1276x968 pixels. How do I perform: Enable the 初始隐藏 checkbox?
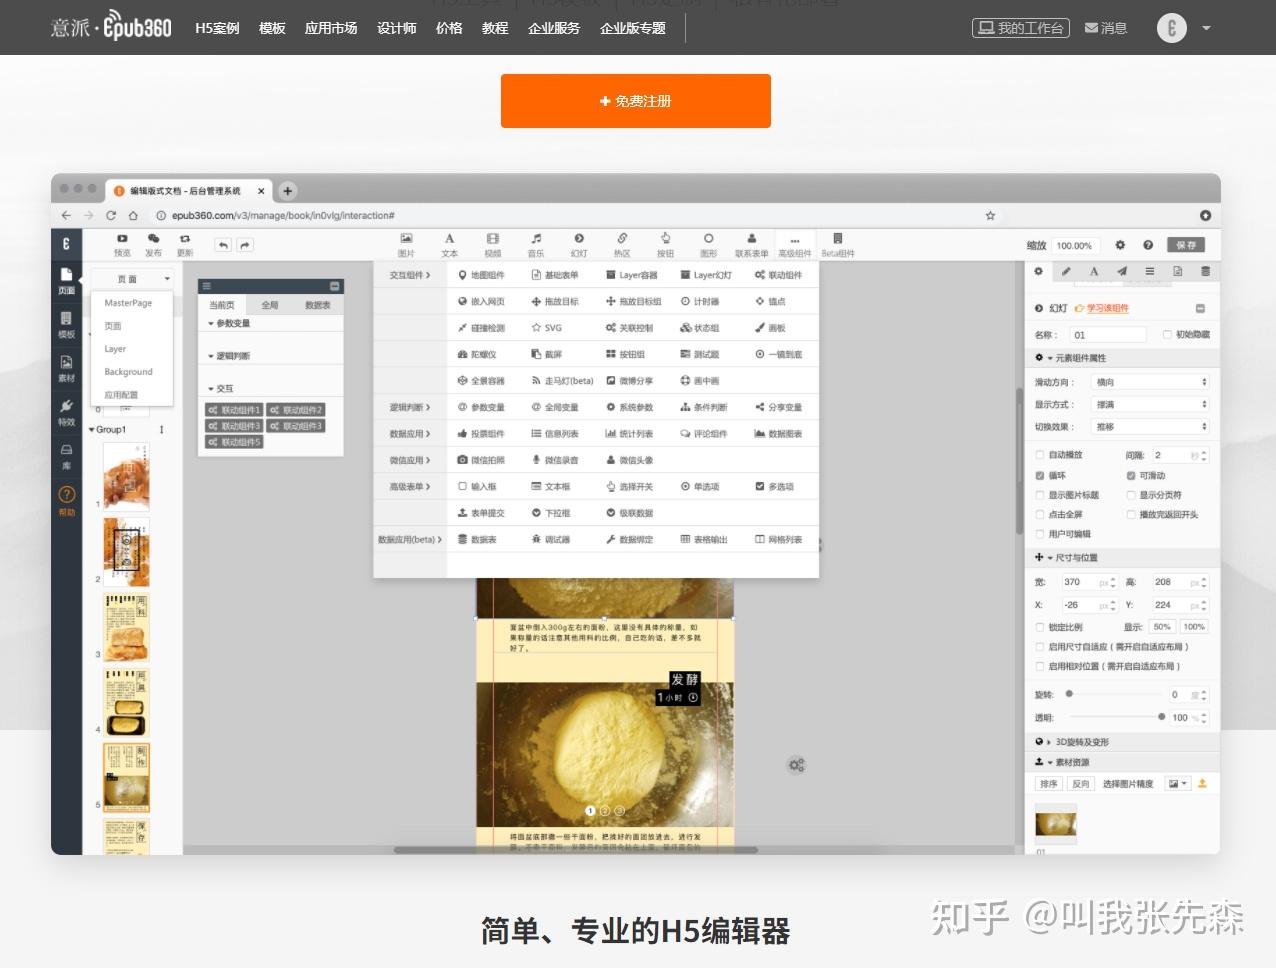(1167, 334)
